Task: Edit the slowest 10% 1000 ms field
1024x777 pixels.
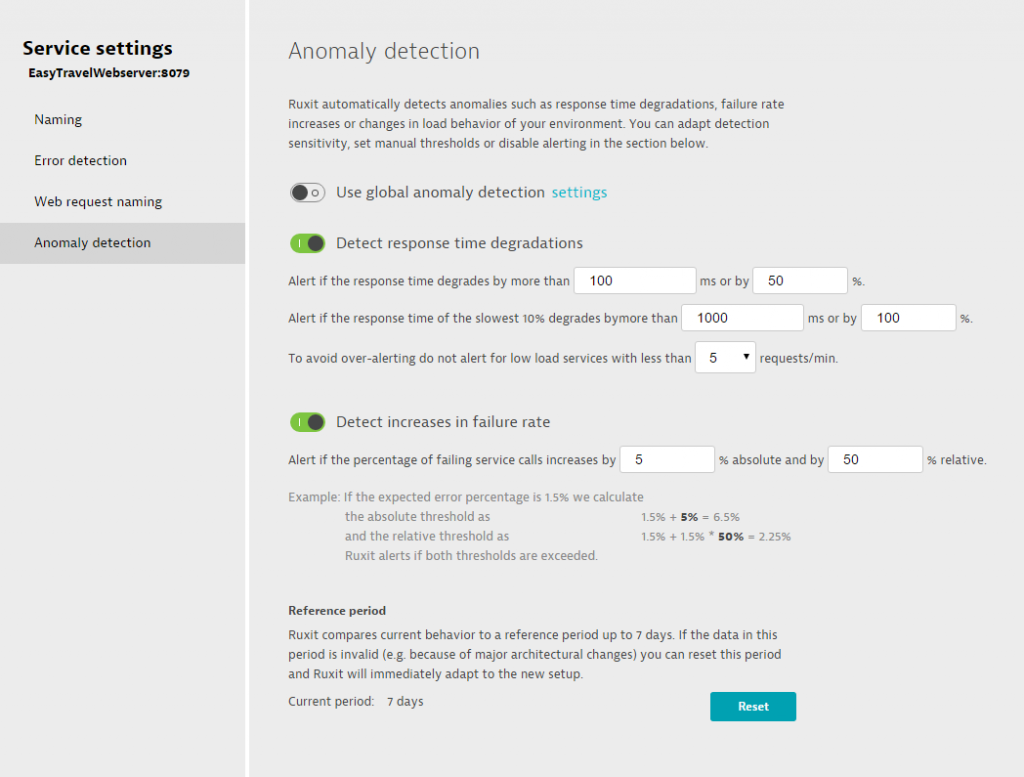Action: (x=742, y=318)
